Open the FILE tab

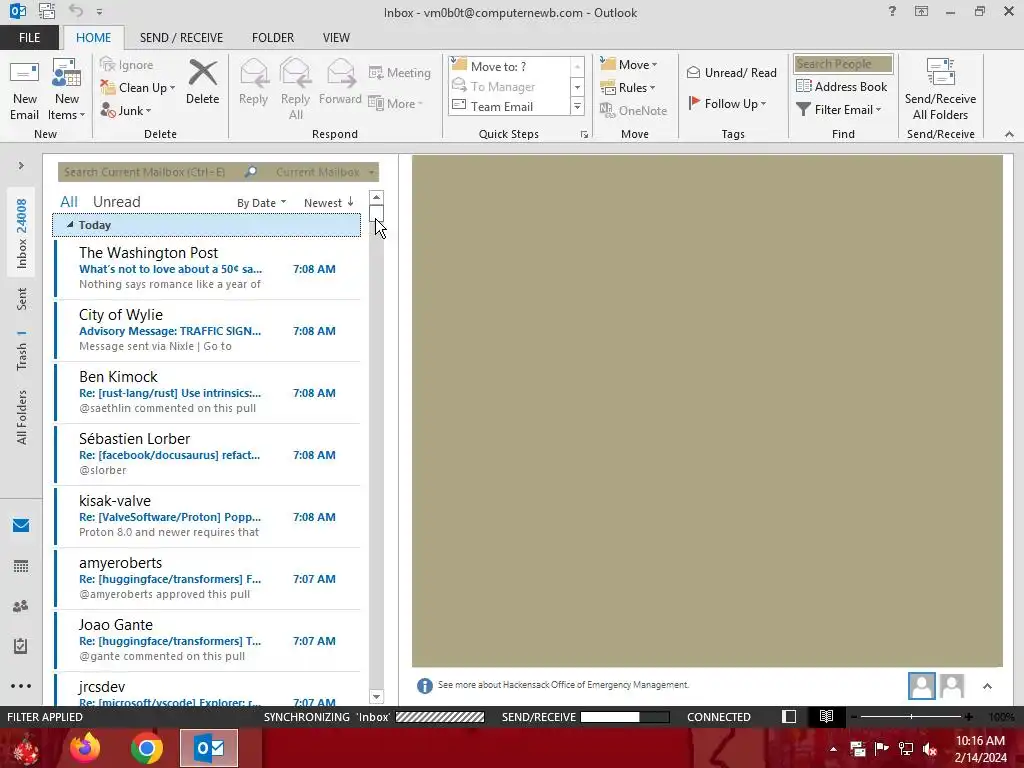point(29,38)
